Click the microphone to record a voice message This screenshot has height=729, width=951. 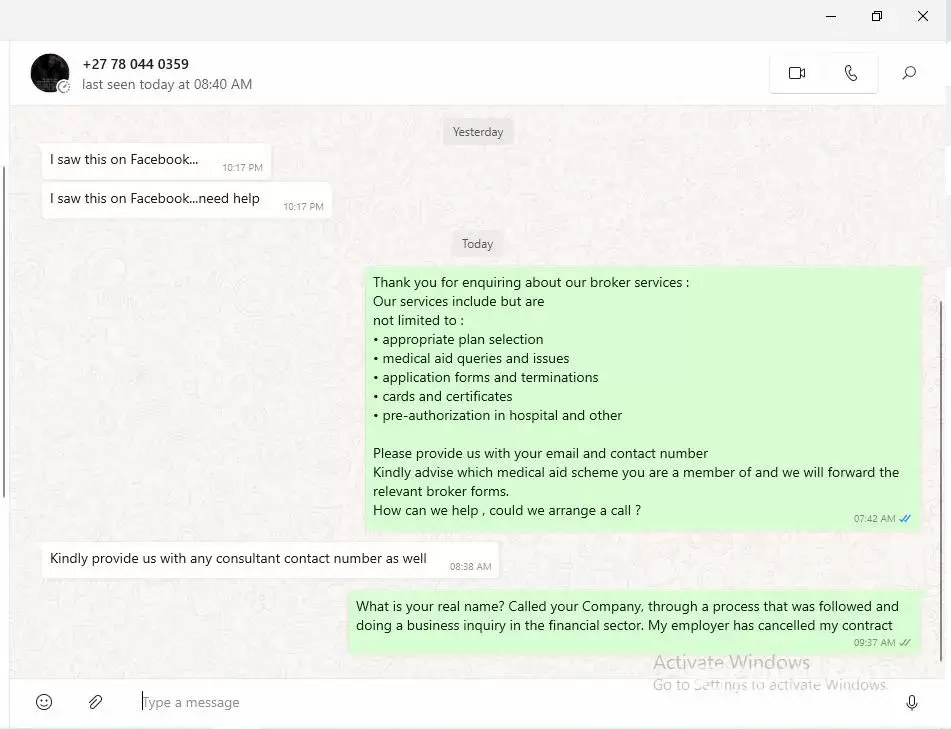911,702
